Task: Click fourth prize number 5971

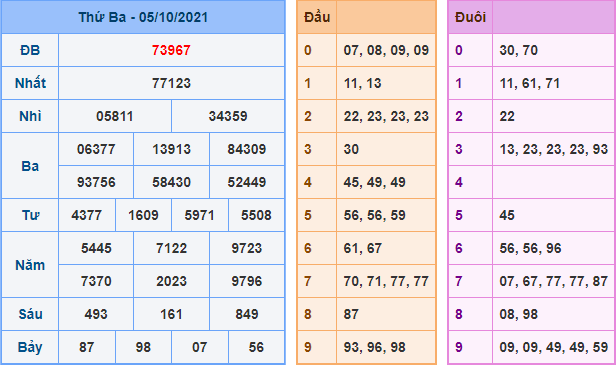Action: (200, 215)
